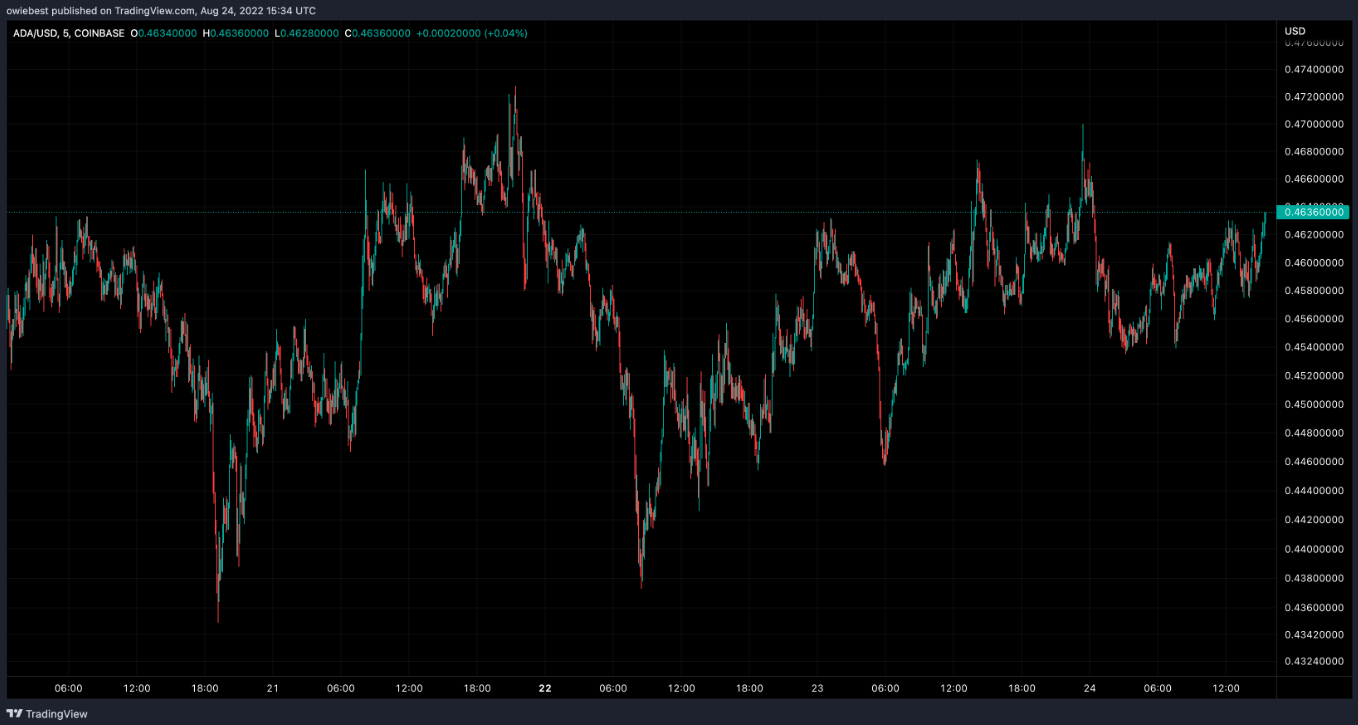Open the USD currency selector on the price axis
1358x725 pixels.
[1295, 33]
